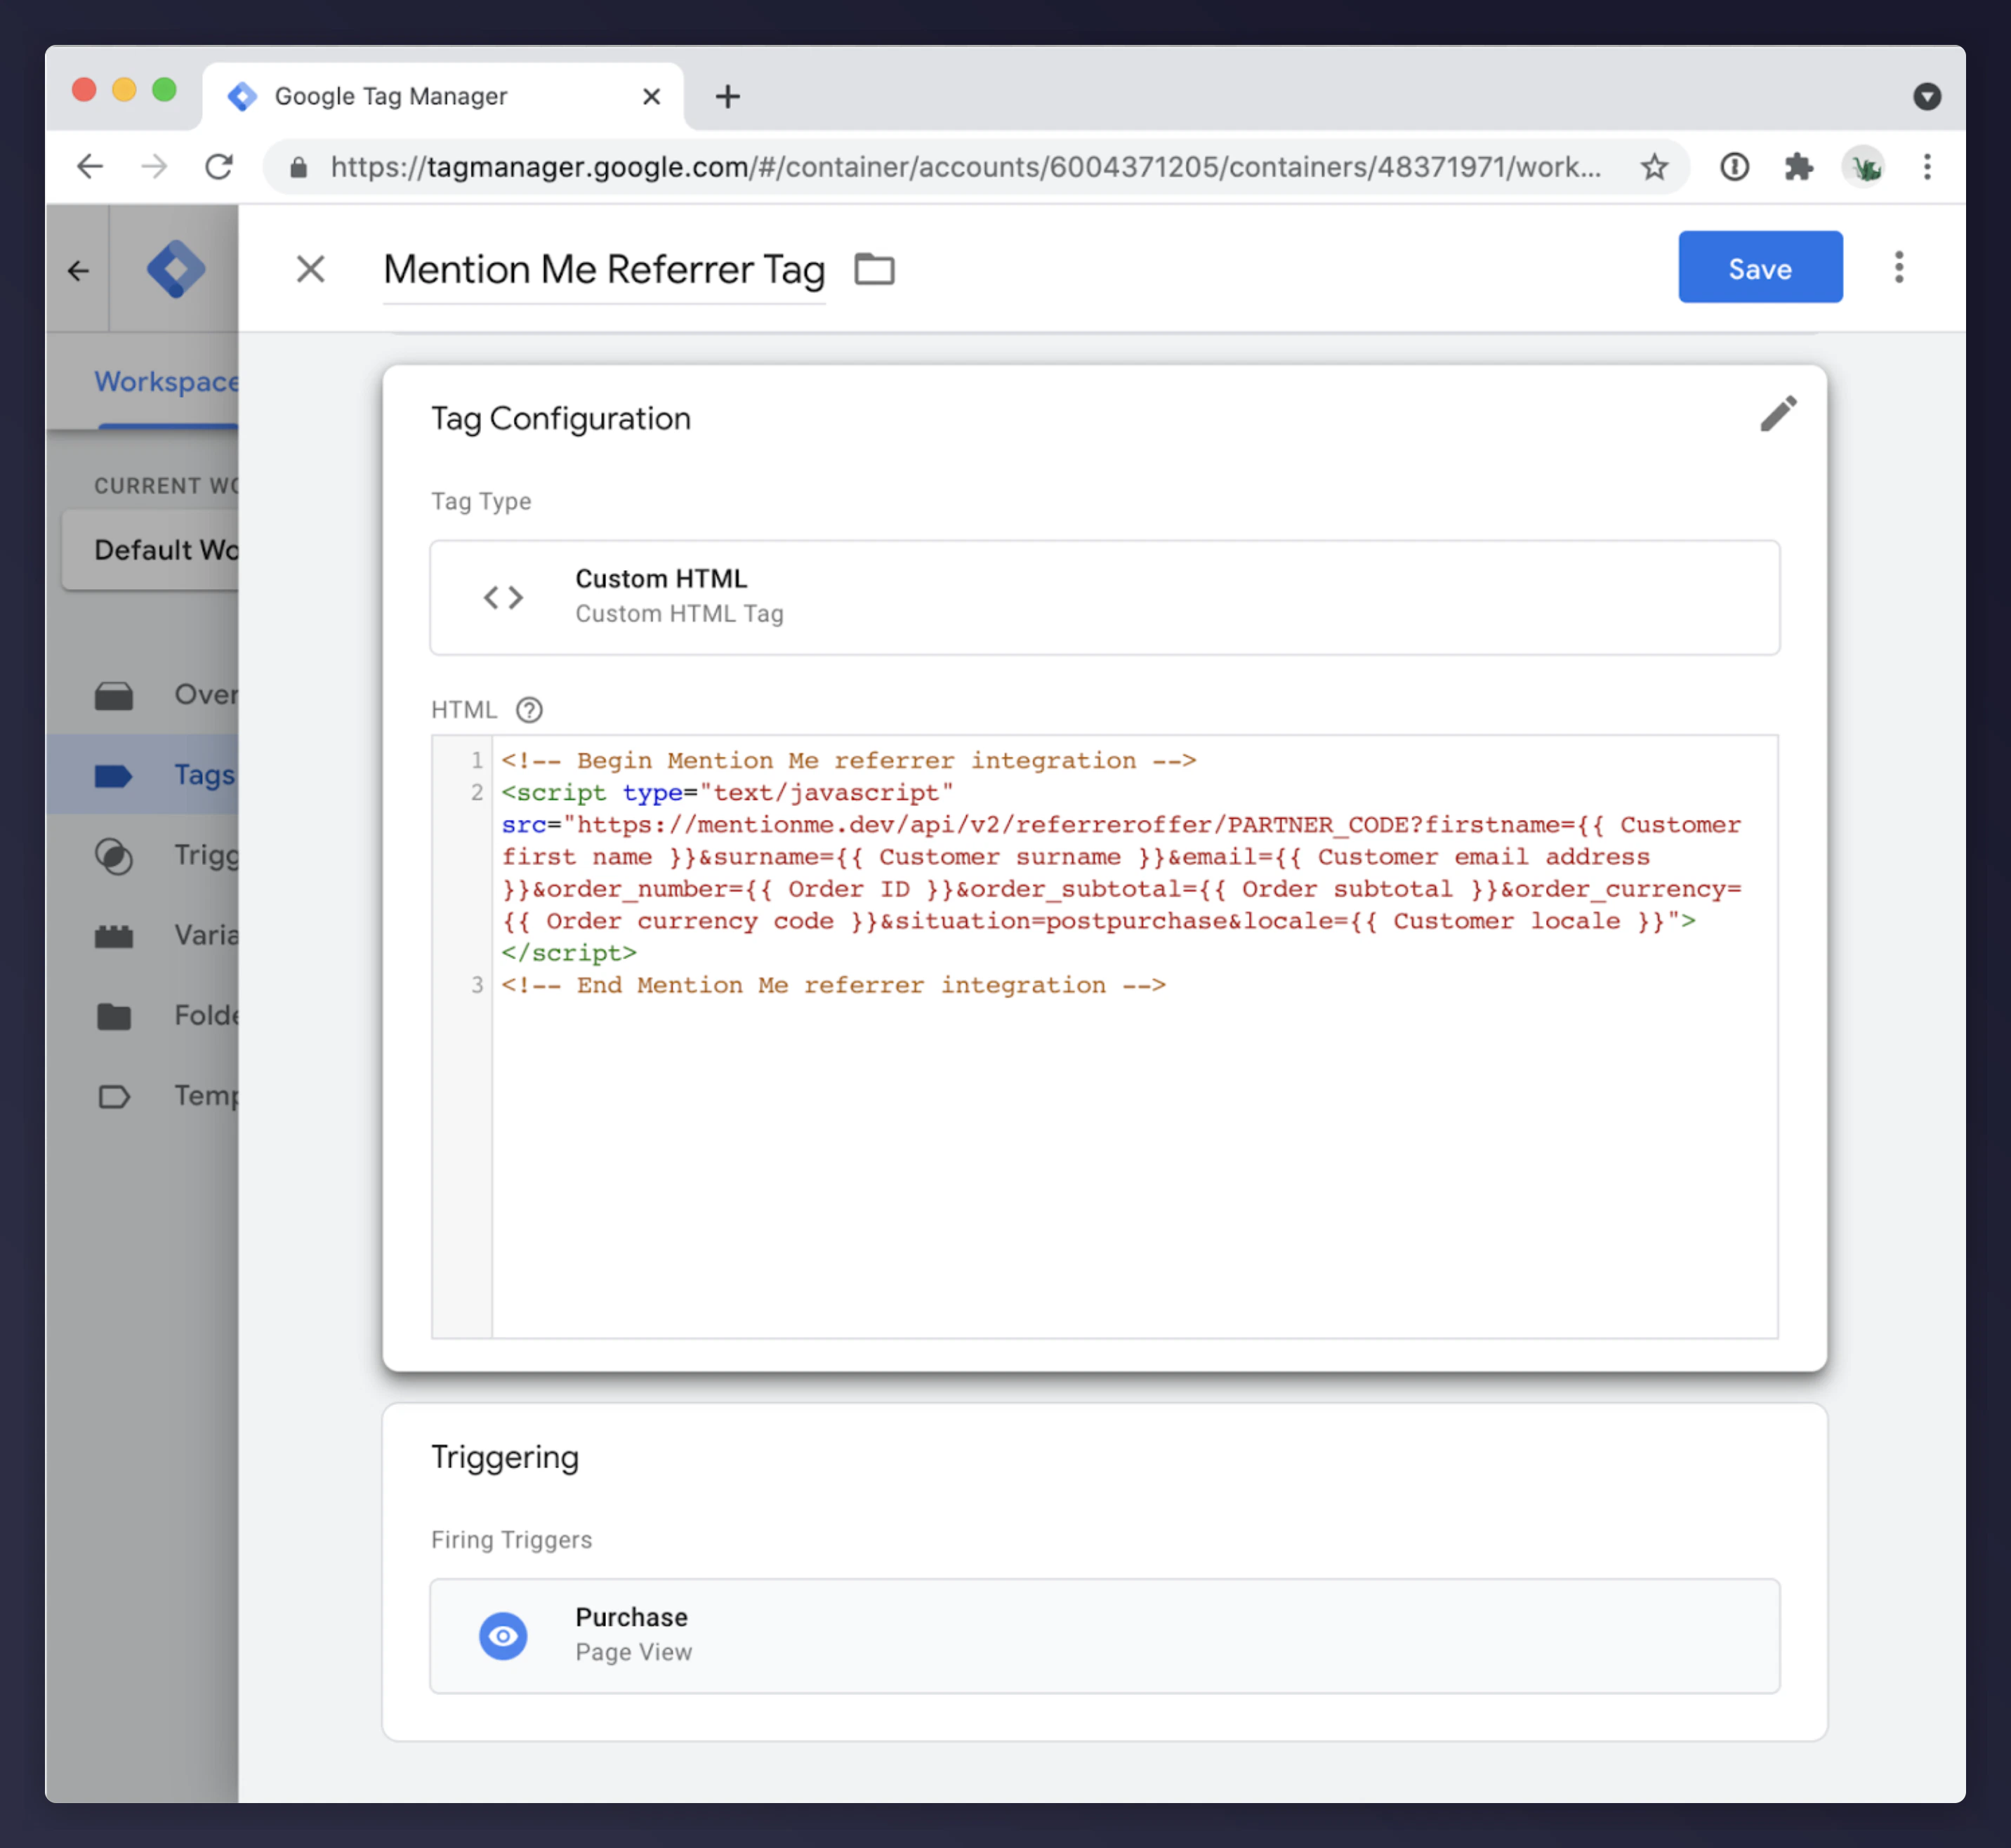Open the Purchase firing trigger
2011x1848 pixels.
(1104, 1635)
